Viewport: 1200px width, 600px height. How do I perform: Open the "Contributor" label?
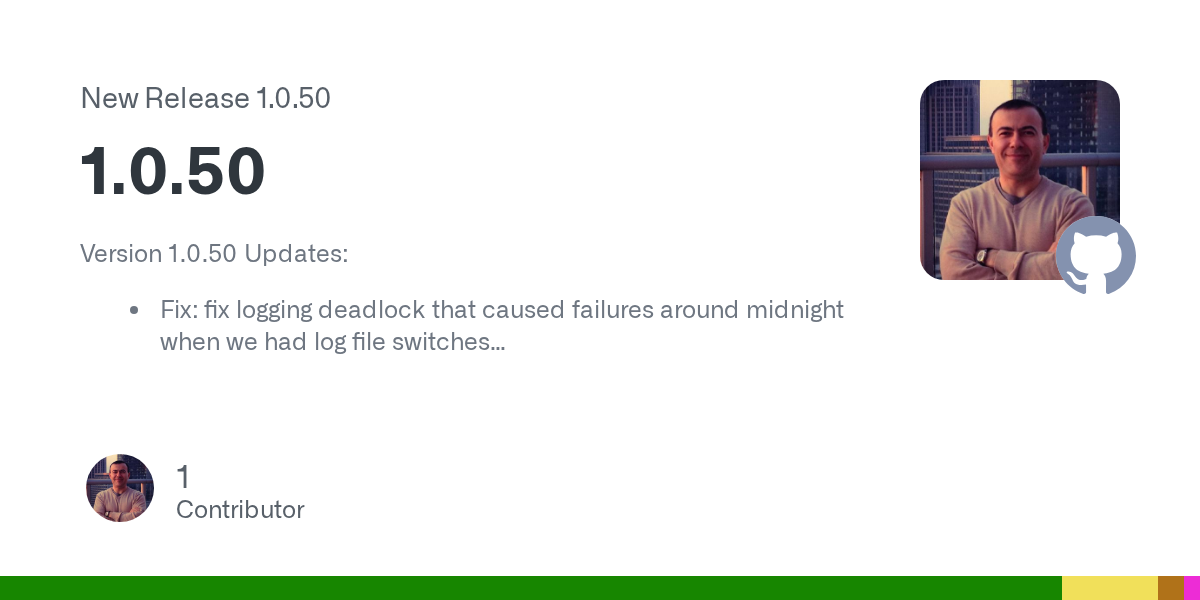[240, 510]
